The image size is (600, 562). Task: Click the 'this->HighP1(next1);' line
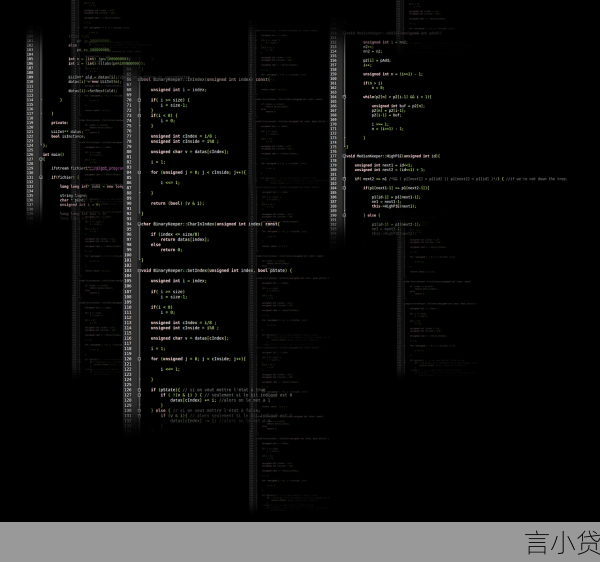click(394, 206)
